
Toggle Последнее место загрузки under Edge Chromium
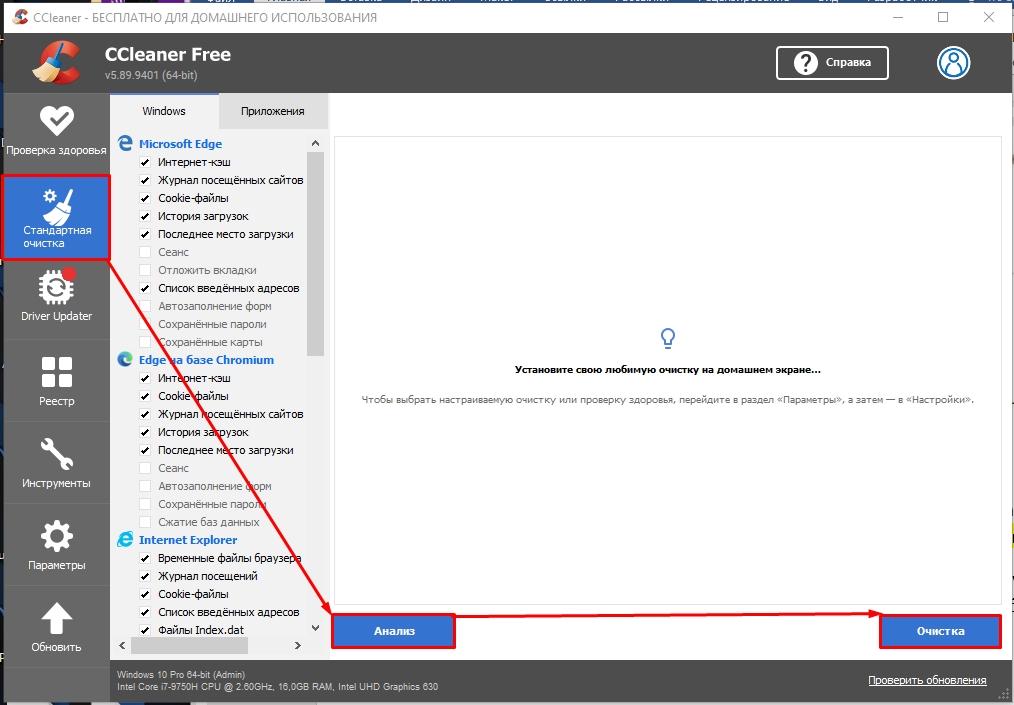click(145, 450)
